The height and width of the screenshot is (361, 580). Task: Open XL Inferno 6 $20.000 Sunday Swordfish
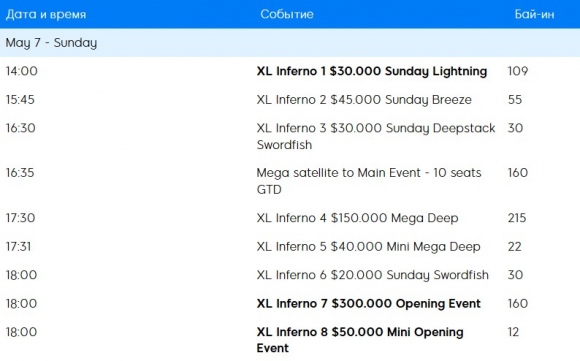(372, 275)
